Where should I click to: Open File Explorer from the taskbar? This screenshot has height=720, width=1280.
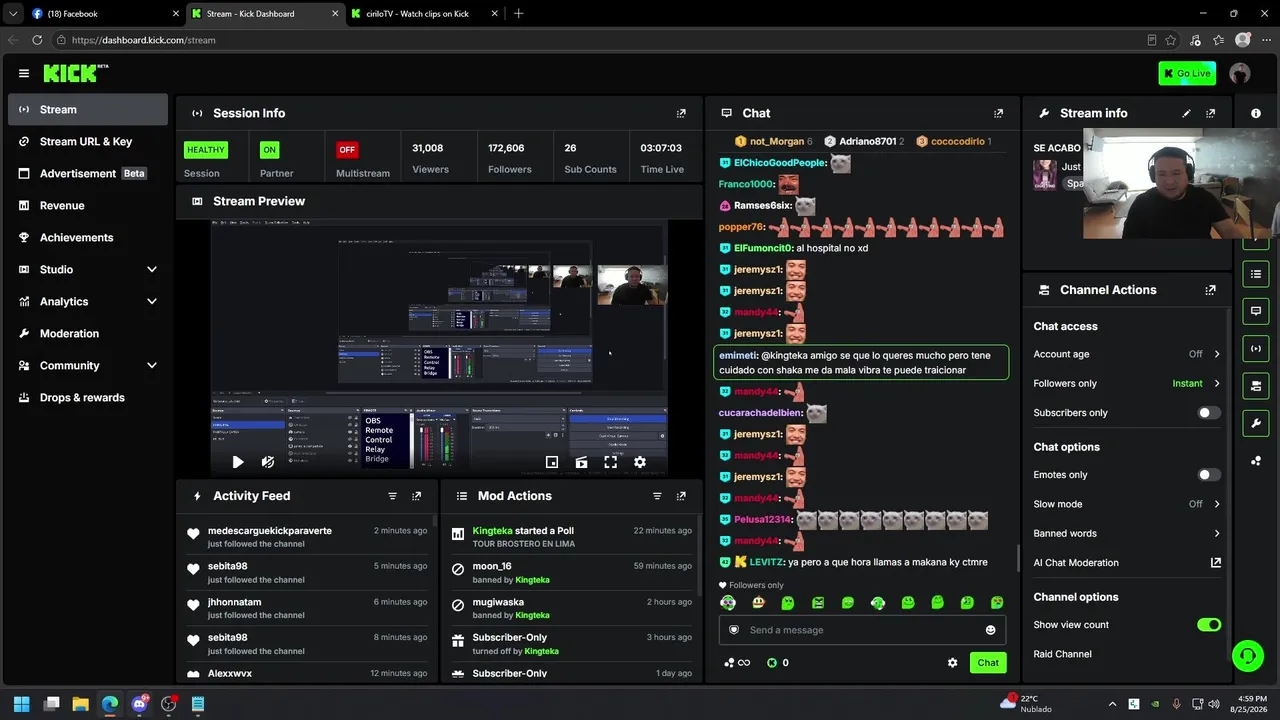pyautogui.click(x=81, y=704)
